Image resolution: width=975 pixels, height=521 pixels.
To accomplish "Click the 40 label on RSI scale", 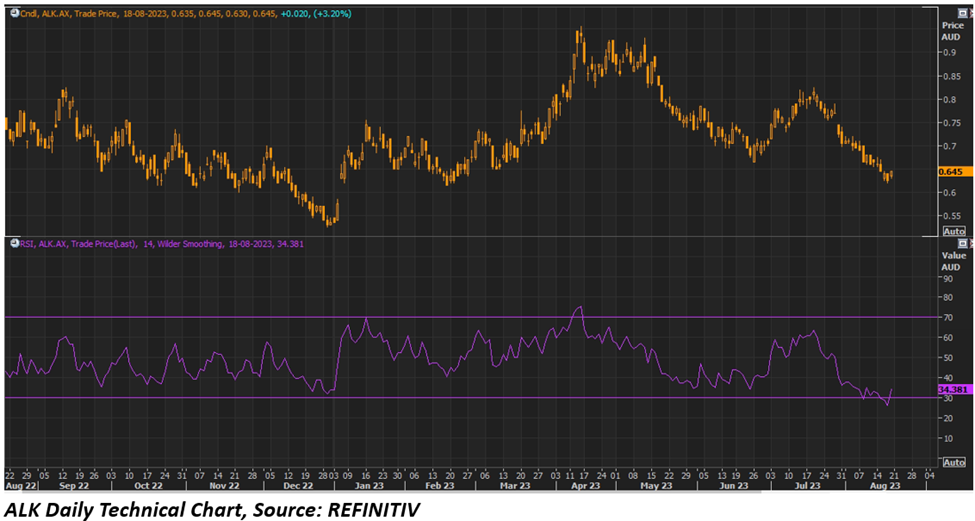I will click(x=949, y=378).
